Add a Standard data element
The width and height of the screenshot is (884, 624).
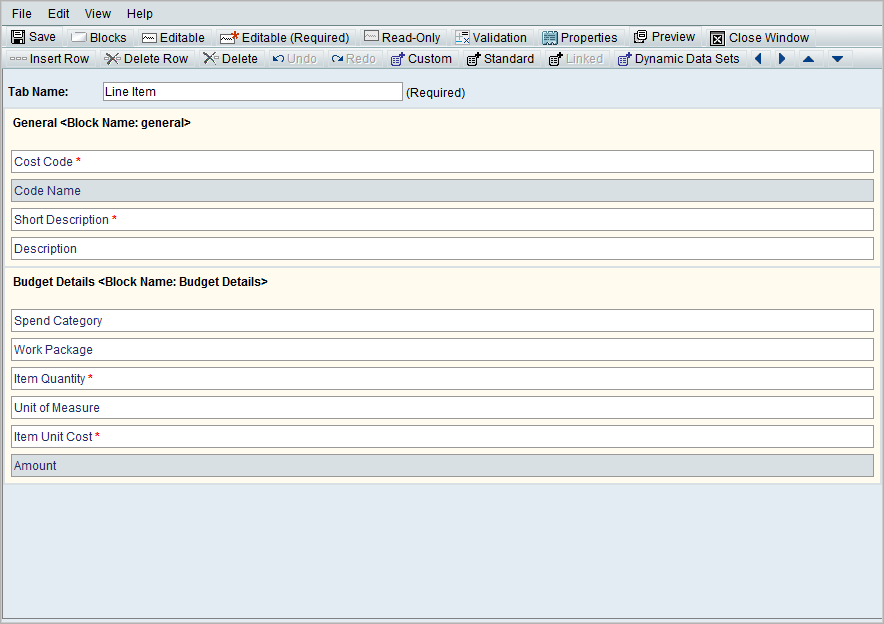pos(500,59)
